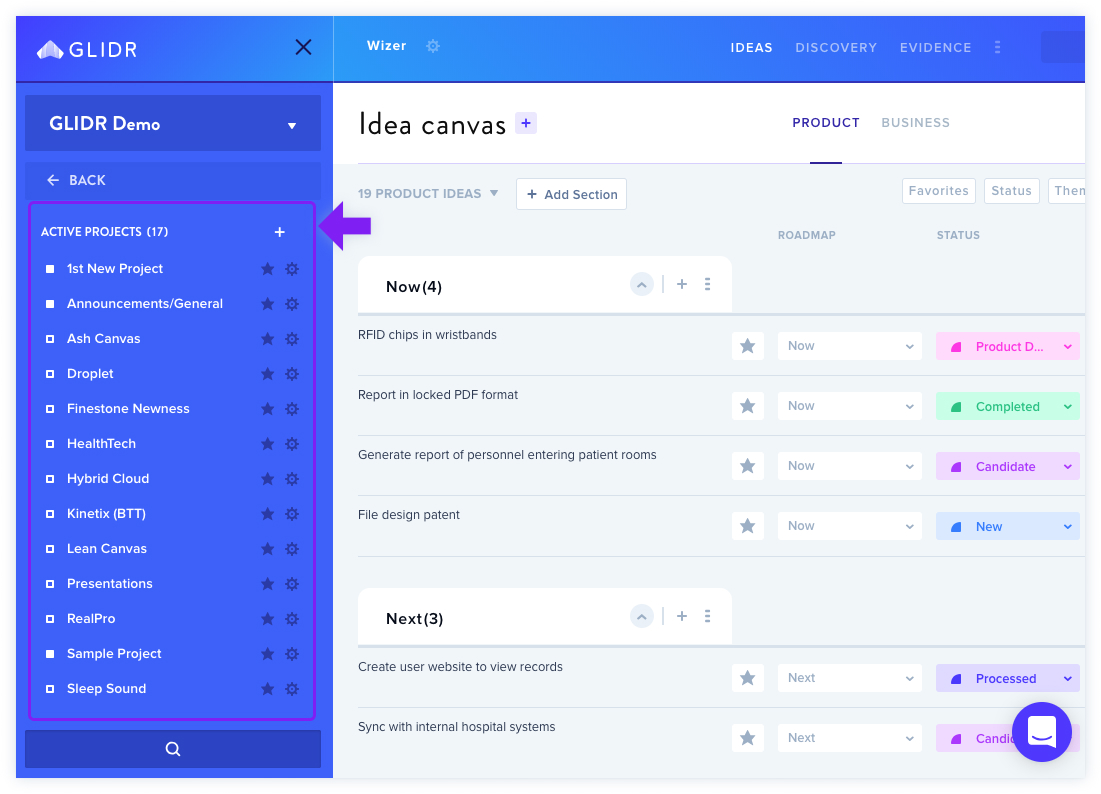
Task: Open settings gear for Sleep Sound
Action: 292,689
